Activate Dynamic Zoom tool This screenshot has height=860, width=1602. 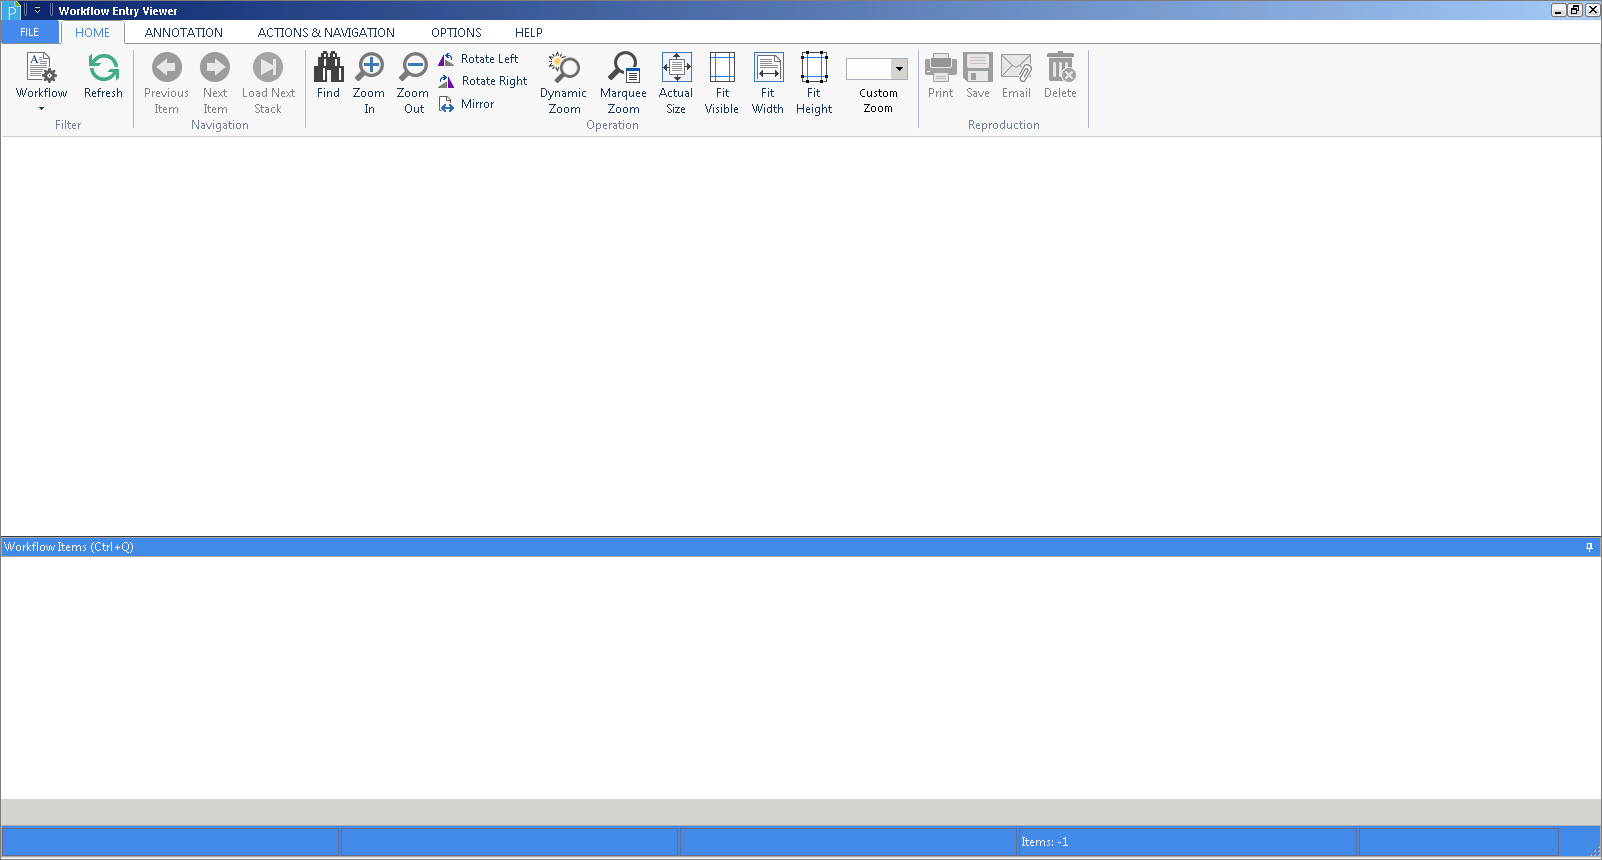(x=564, y=83)
